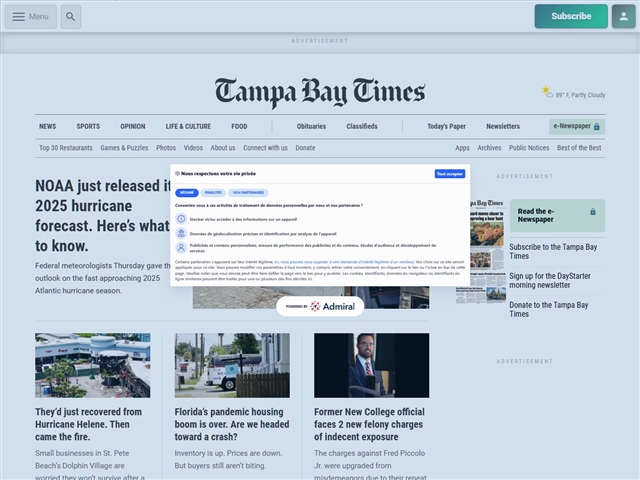640x480 pixels.
Task: Click lock icon in Read the e-Newspaper card
Action: pyautogui.click(x=593, y=211)
